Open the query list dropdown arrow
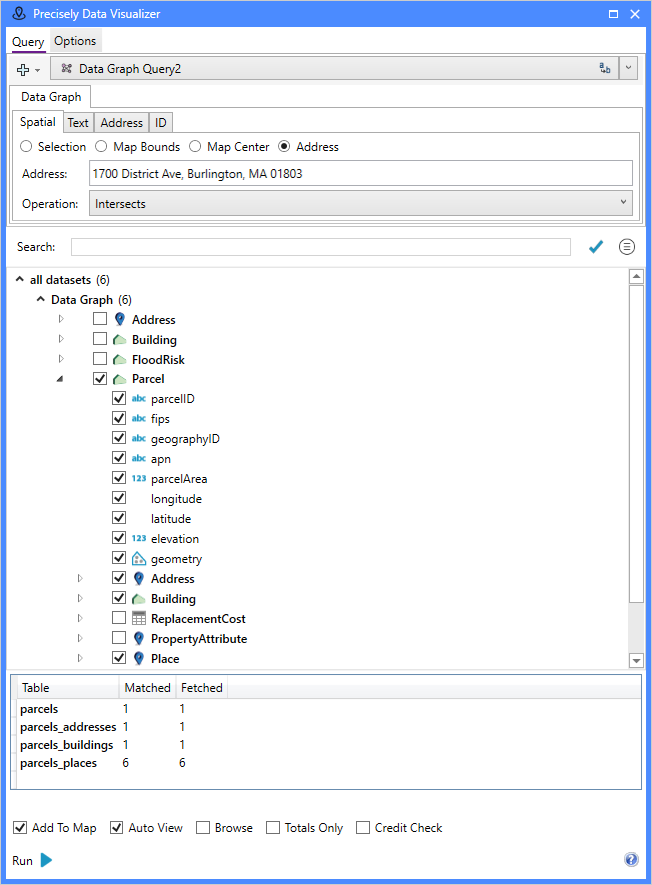The height and width of the screenshot is (885, 652). pos(628,68)
